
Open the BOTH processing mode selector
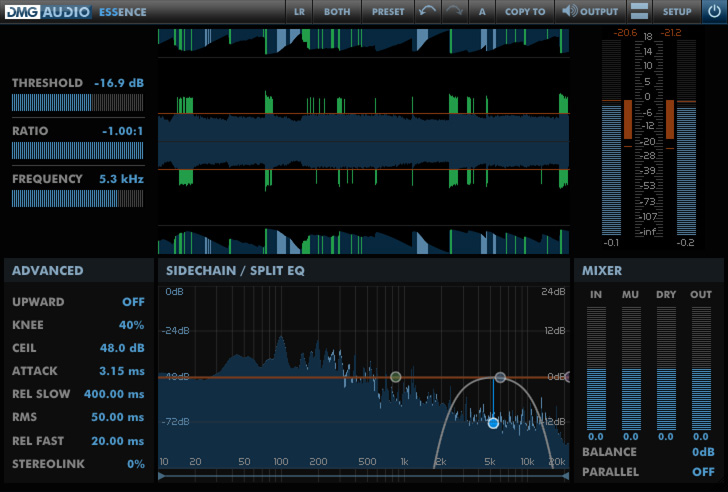pyautogui.click(x=337, y=12)
